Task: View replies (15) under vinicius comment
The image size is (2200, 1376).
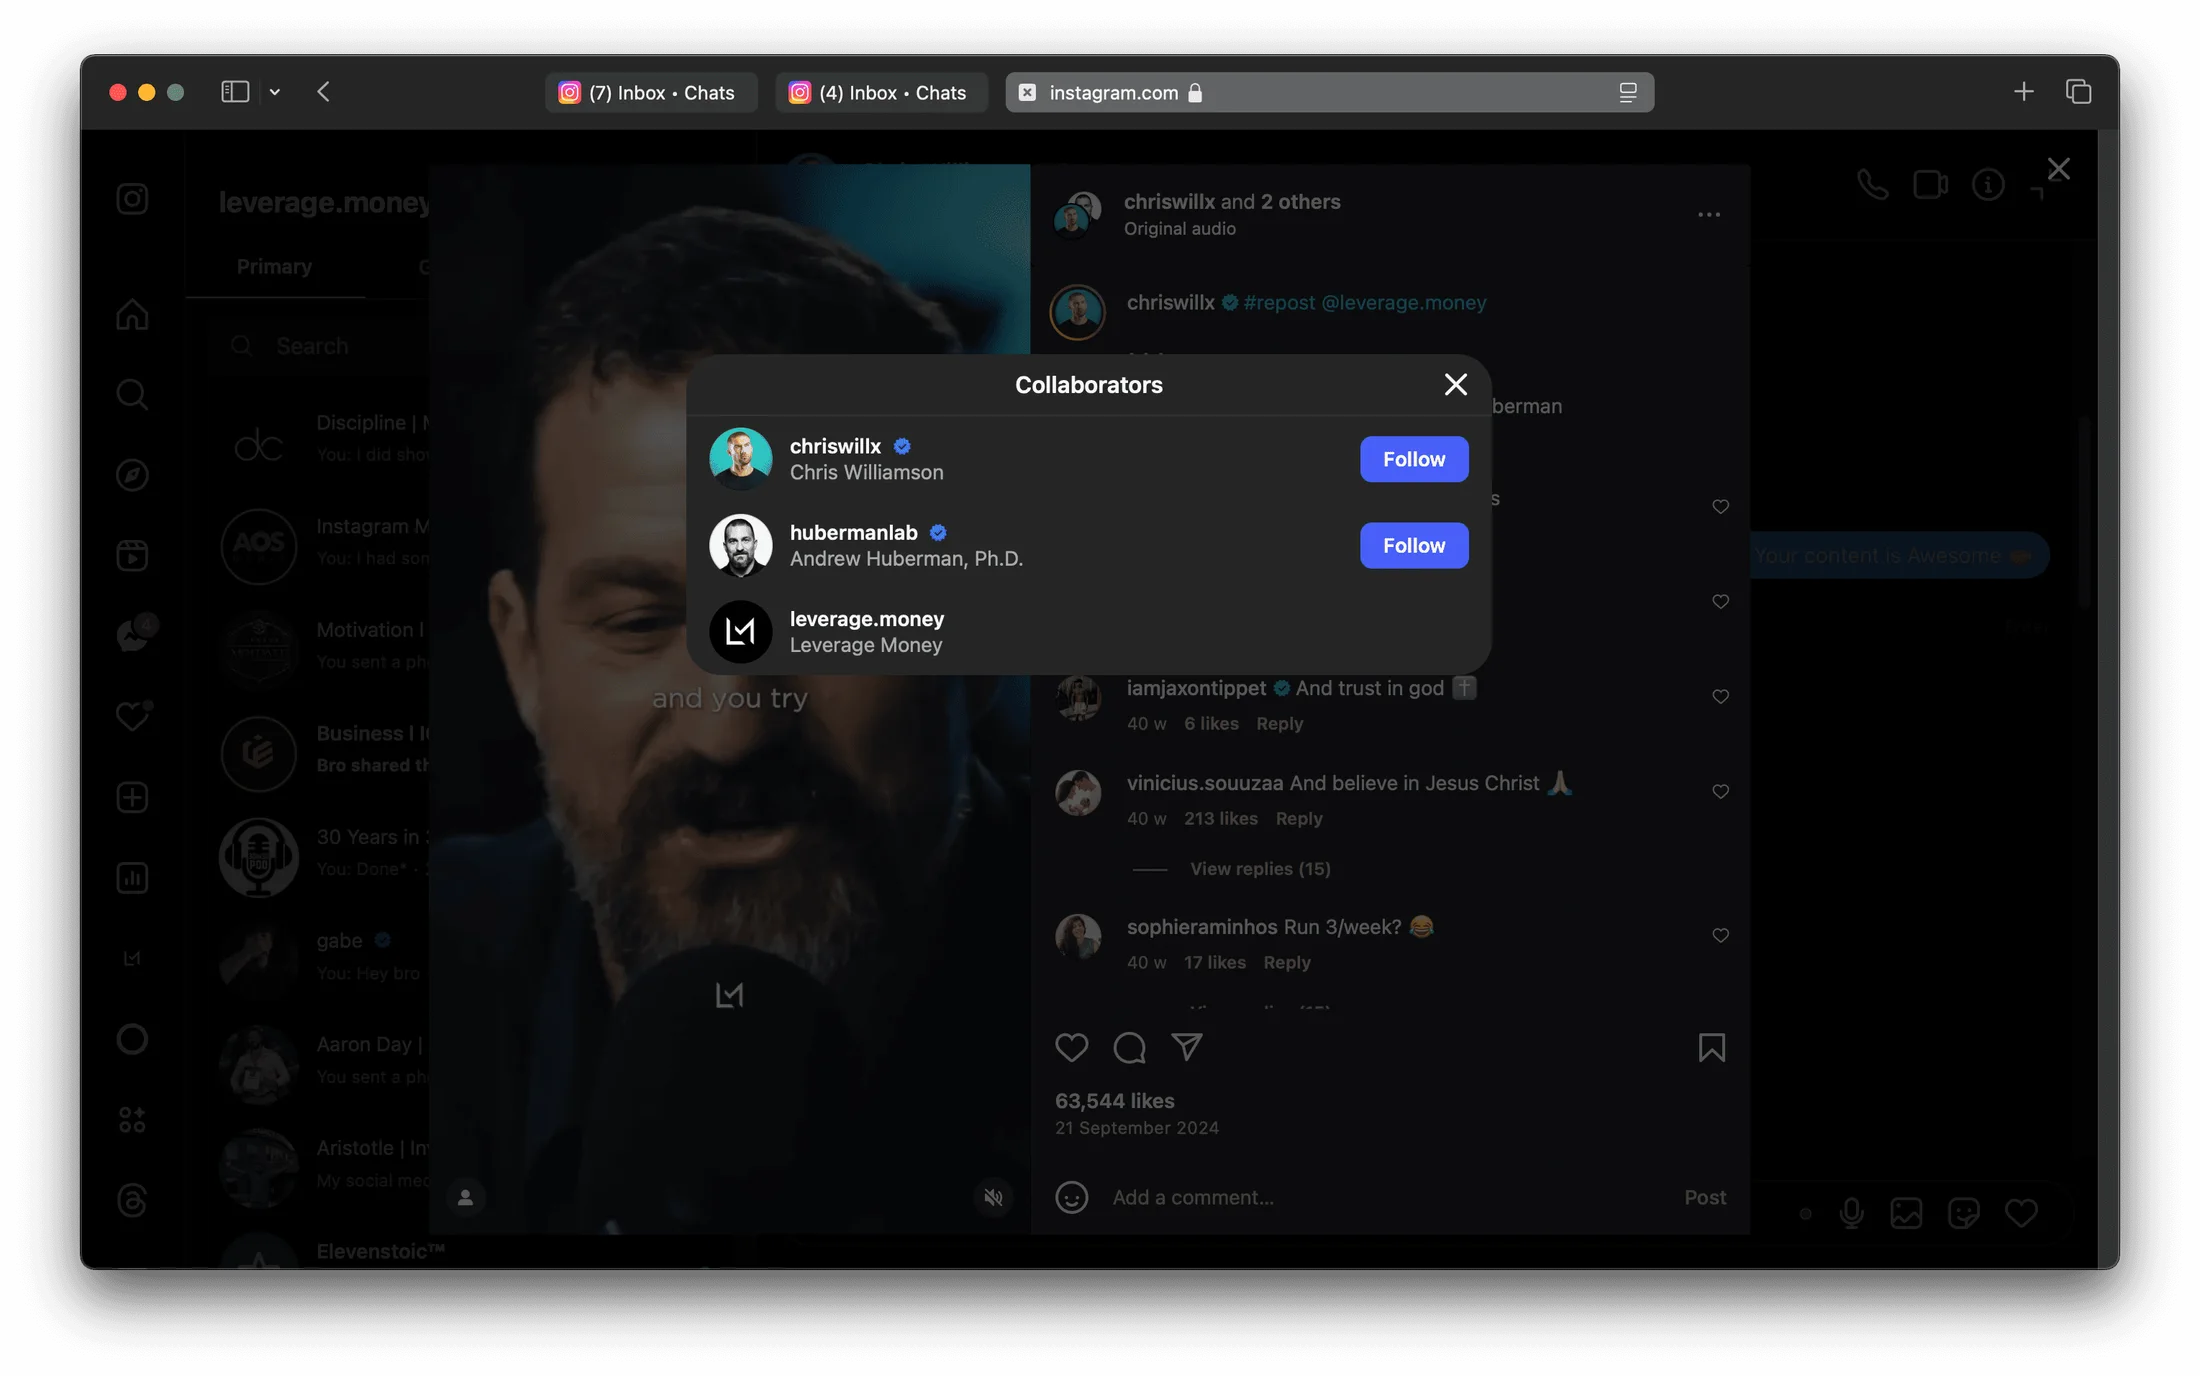Action: (x=1260, y=868)
